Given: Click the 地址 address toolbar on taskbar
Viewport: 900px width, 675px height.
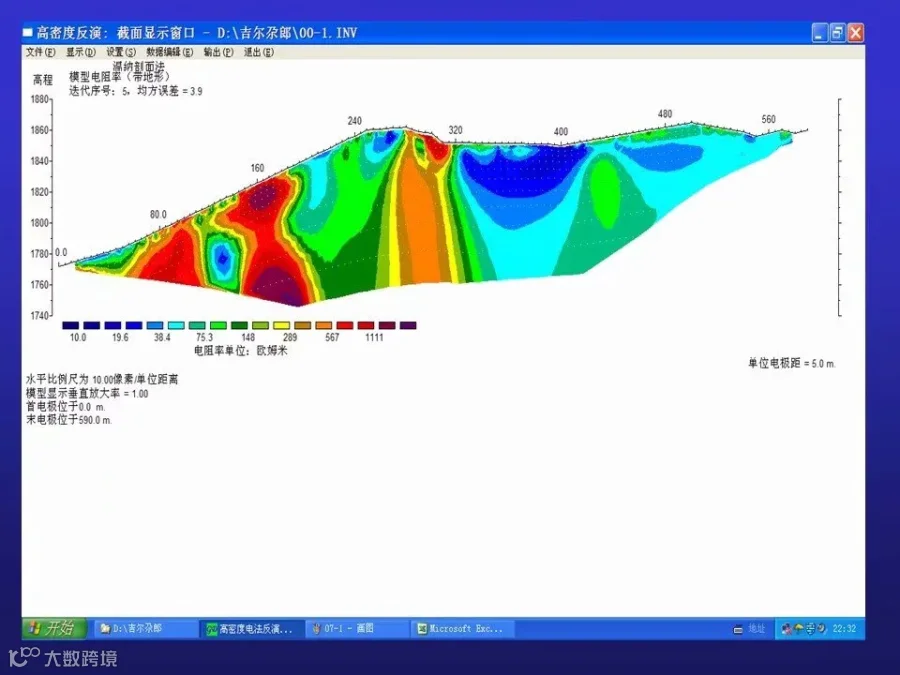Looking at the screenshot, I should click(x=750, y=629).
